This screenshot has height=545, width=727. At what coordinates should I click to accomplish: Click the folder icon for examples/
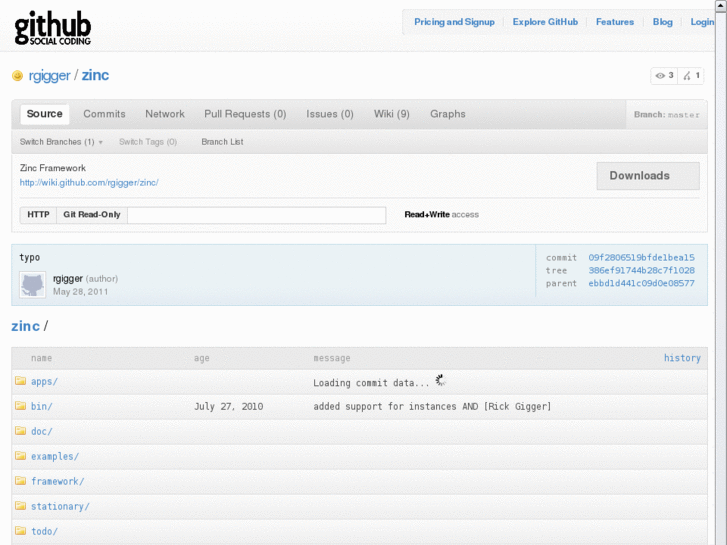[20, 455]
